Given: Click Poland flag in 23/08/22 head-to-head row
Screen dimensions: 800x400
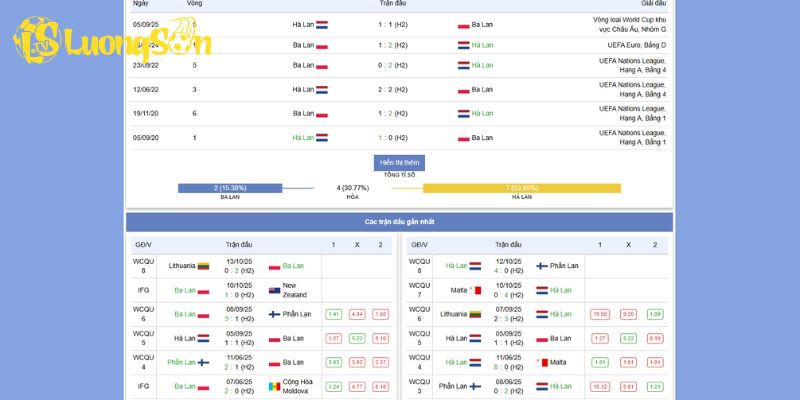Looking at the screenshot, I should [322, 65].
